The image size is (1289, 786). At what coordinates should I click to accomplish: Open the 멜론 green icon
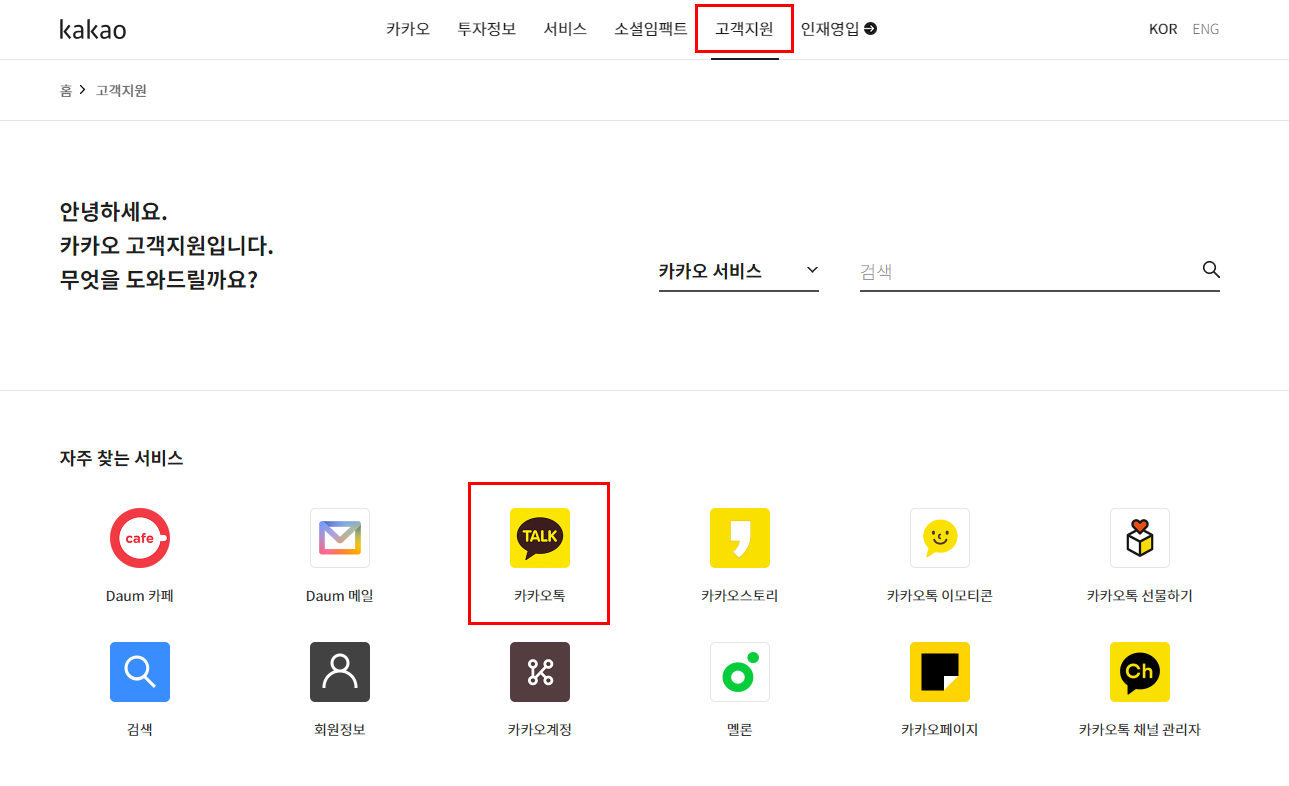[740, 672]
